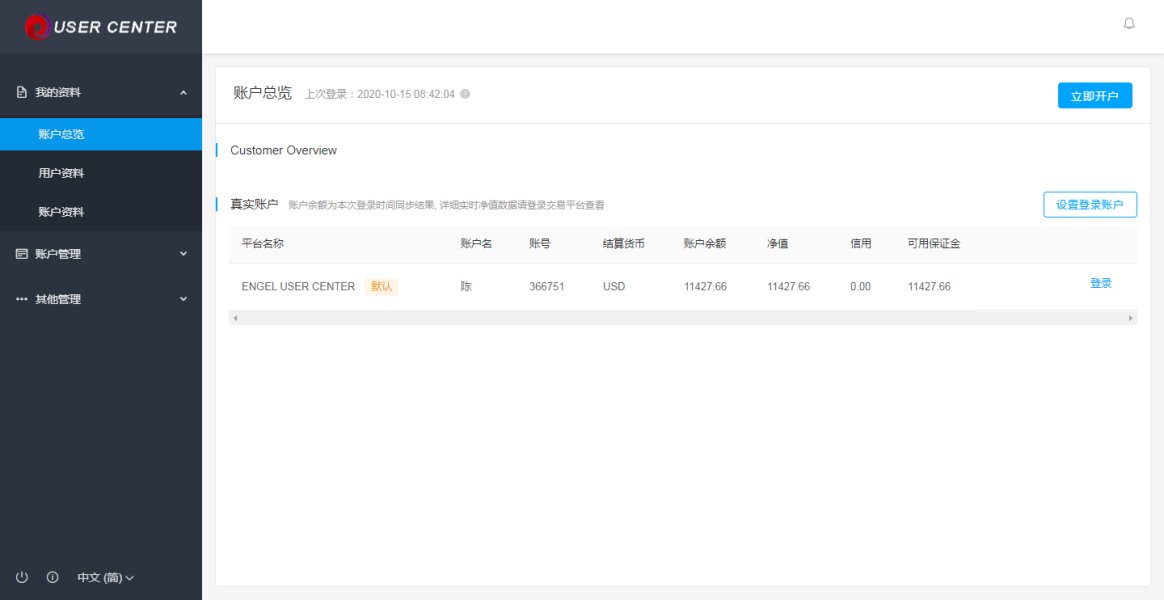The width and height of the screenshot is (1164, 600).
Task: Click the table's right scroll arrow
Action: tap(1131, 318)
